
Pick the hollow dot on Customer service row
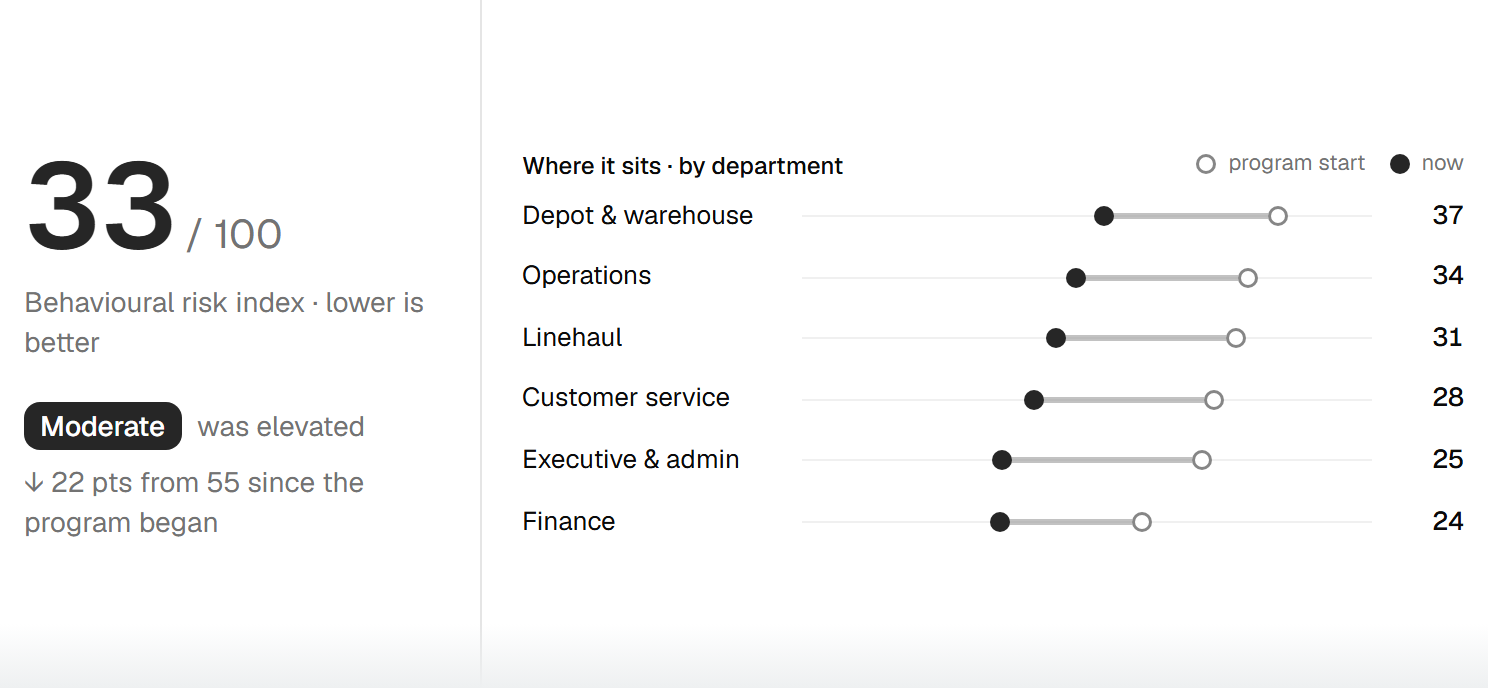point(1213,400)
